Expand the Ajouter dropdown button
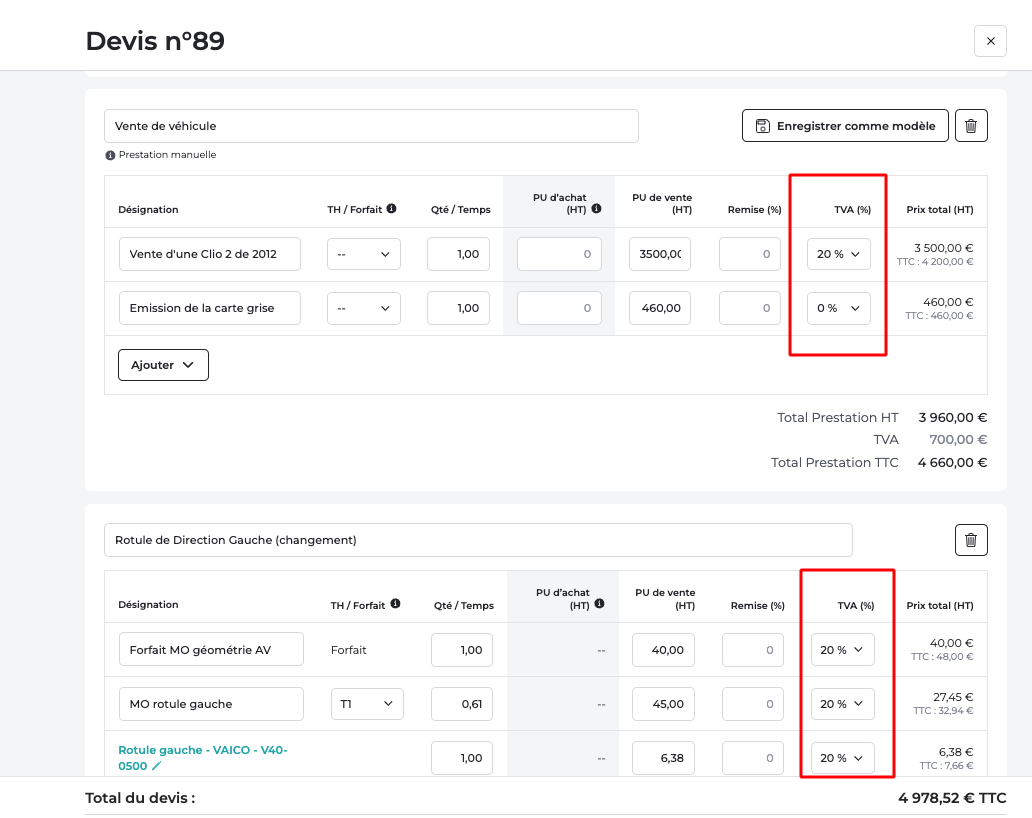 coord(163,365)
